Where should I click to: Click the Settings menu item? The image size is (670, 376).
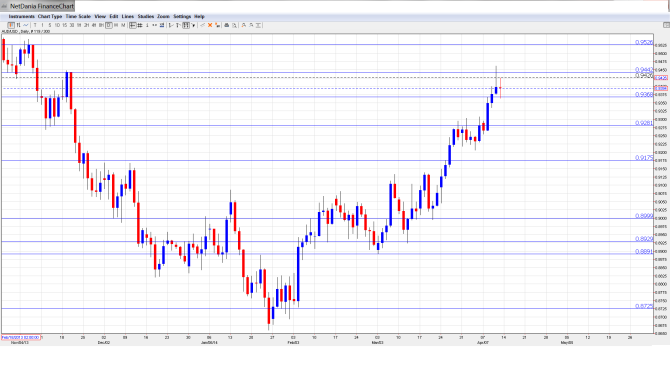[182, 16]
